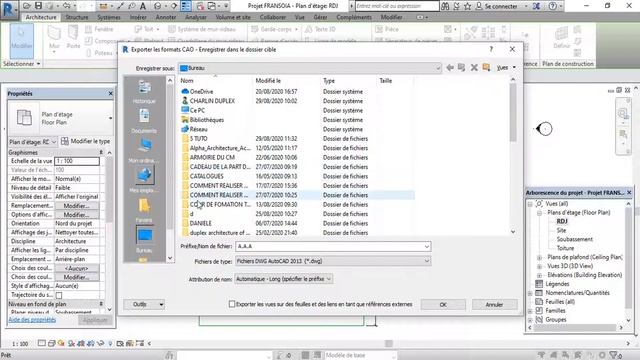Toggle the Trajectoire du soleil checkbox in Propriétés

59,295
